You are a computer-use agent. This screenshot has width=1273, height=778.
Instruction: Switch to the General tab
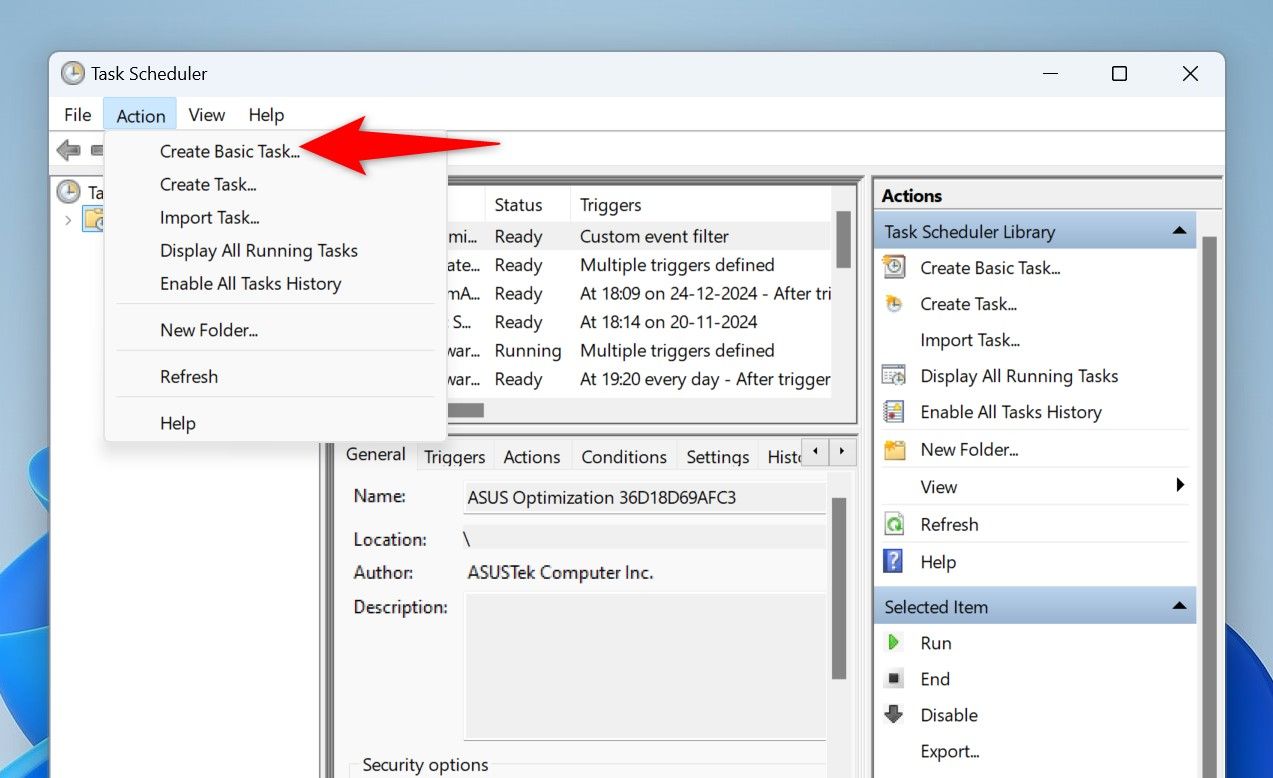pyautogui.click(x=375, y=454)
